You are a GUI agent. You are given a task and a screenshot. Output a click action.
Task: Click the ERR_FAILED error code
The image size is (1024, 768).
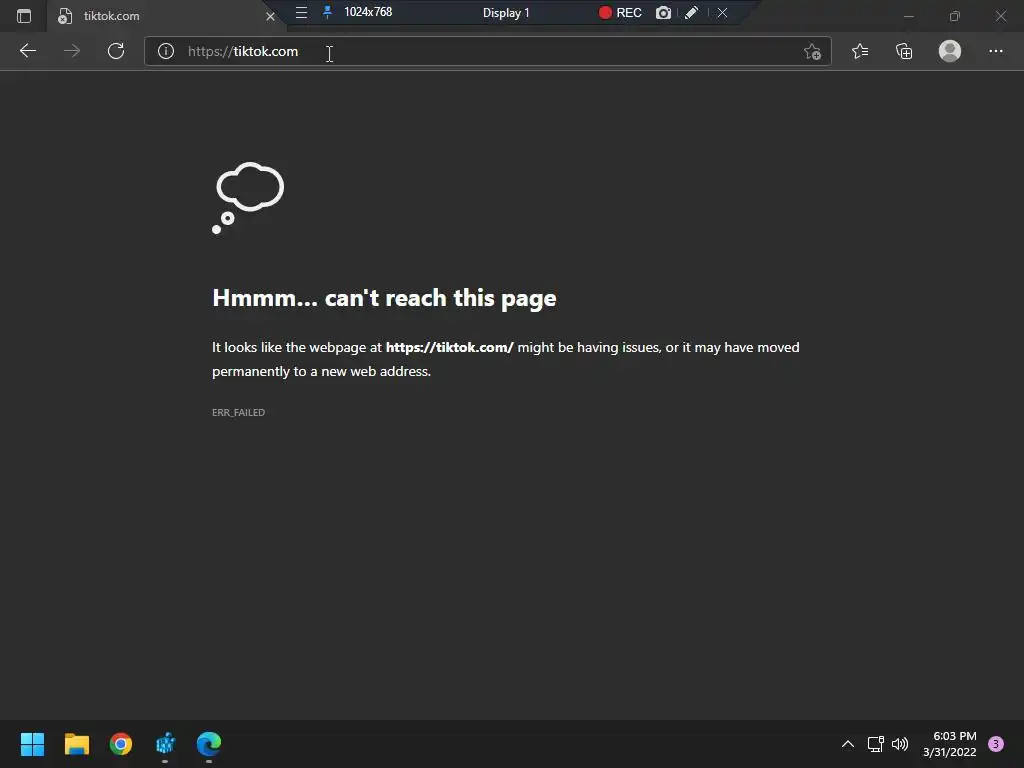(x=238, y=413)
